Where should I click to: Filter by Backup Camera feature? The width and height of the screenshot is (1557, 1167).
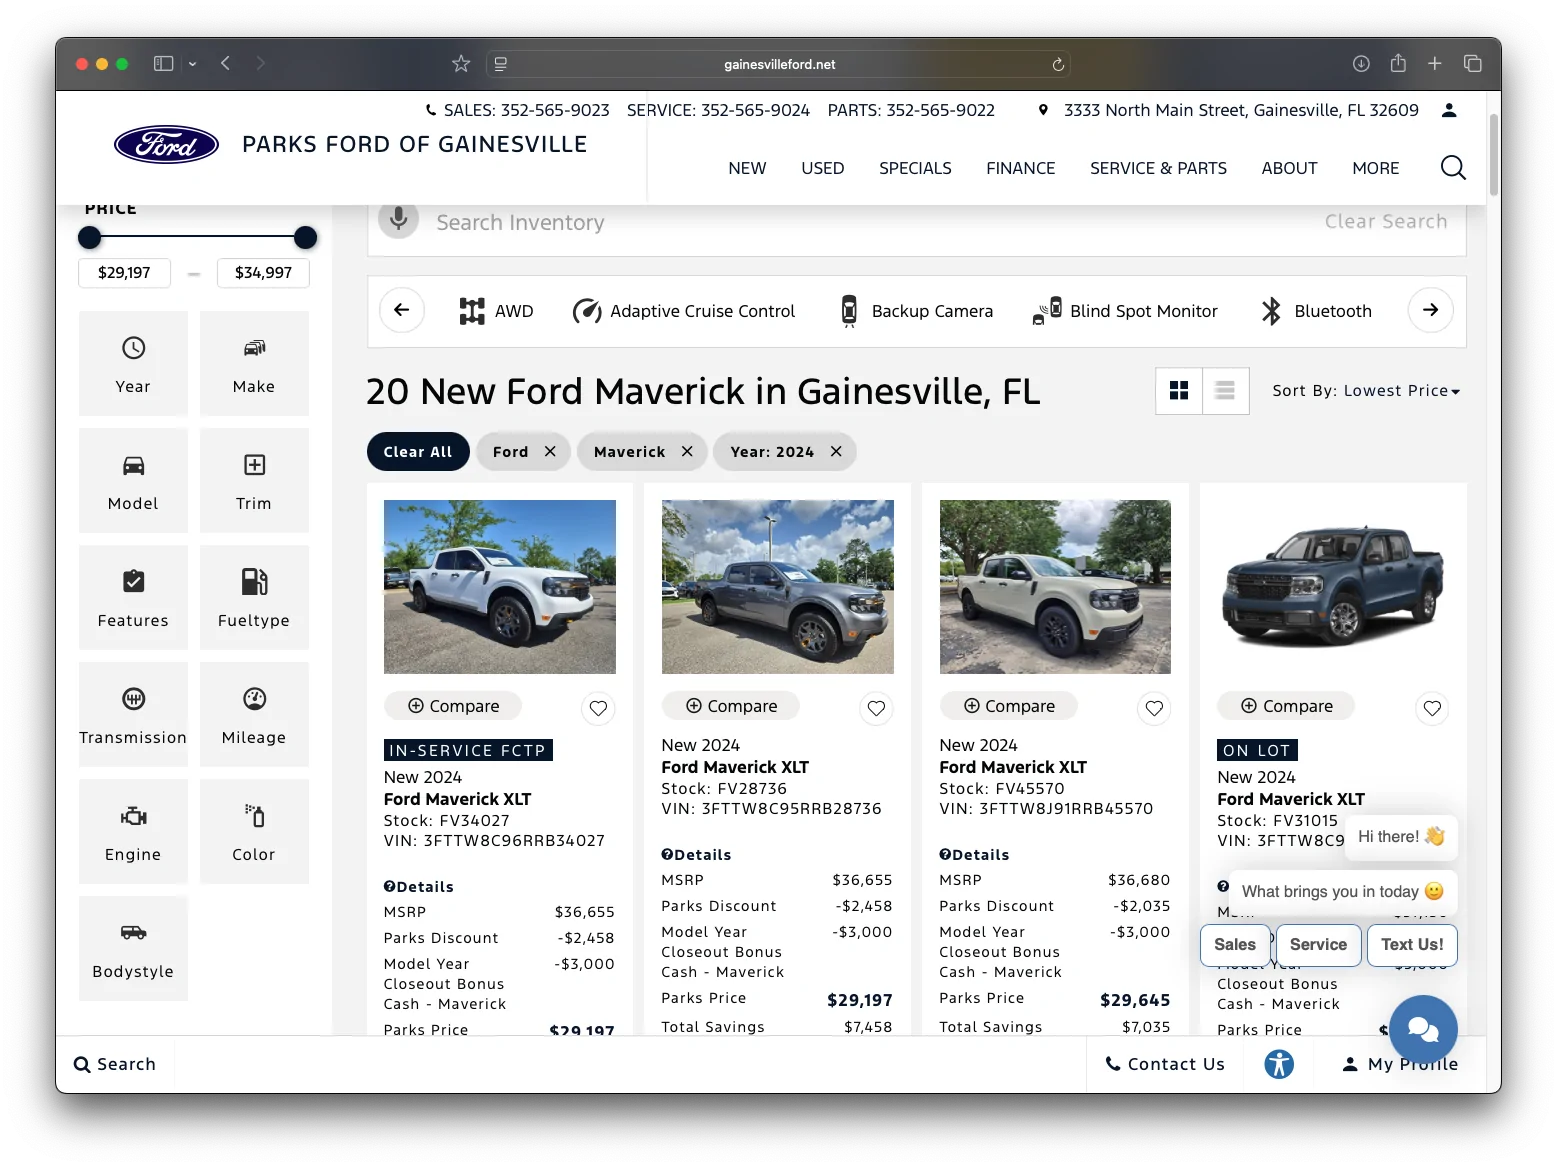(x=915, y=311)
